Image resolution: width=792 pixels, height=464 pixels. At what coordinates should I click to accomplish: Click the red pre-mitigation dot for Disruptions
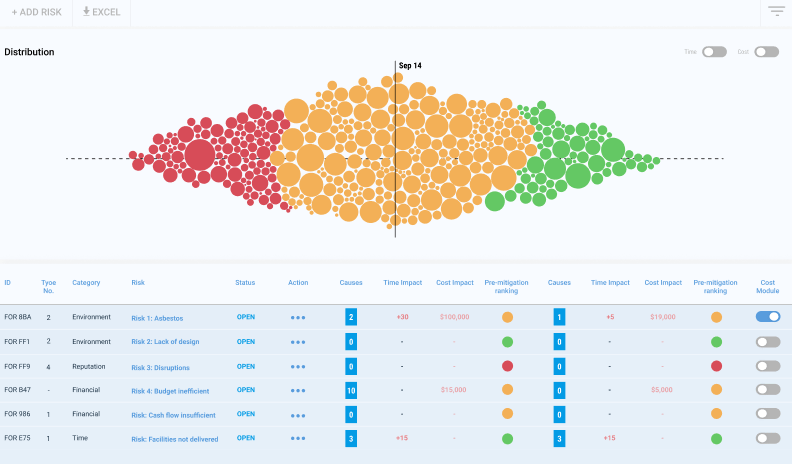(x=508, y=366)
